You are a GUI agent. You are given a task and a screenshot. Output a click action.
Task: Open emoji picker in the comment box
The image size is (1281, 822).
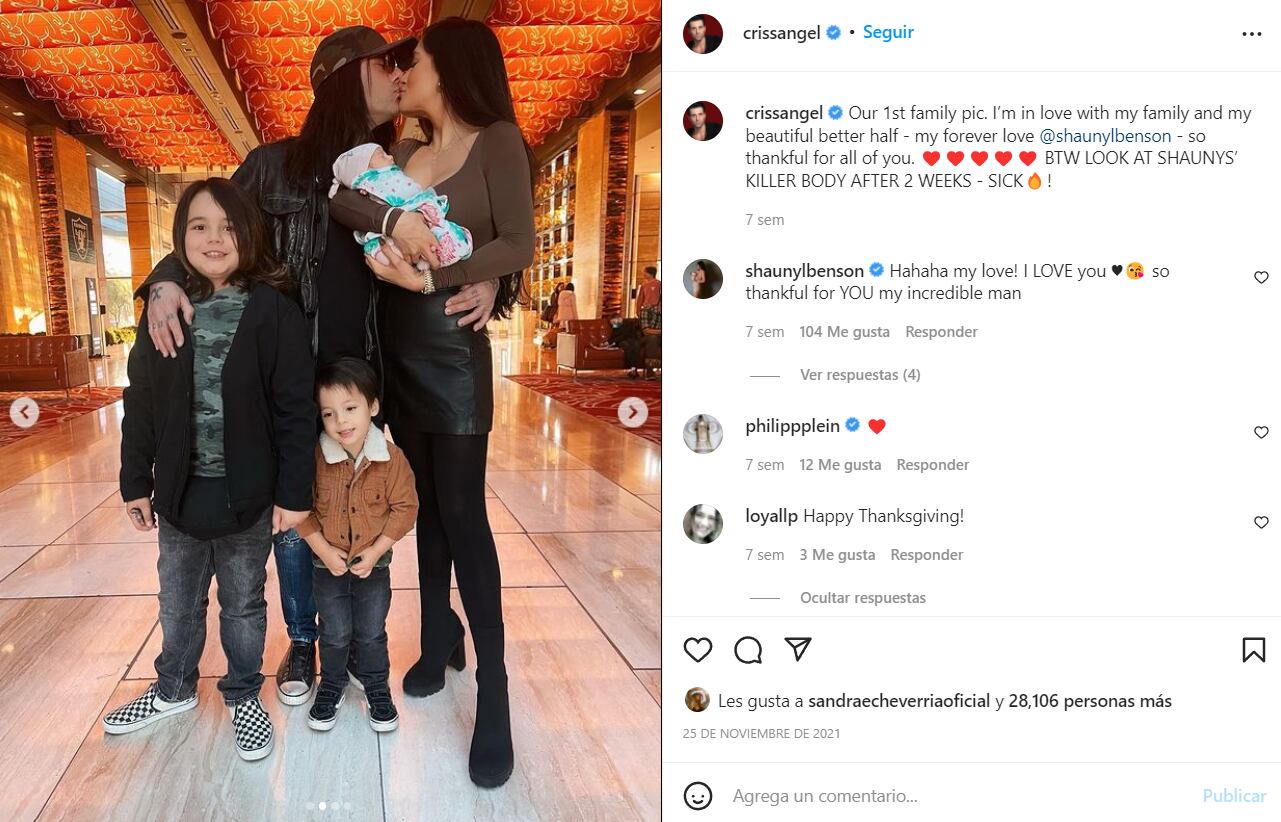coord(698,796)
